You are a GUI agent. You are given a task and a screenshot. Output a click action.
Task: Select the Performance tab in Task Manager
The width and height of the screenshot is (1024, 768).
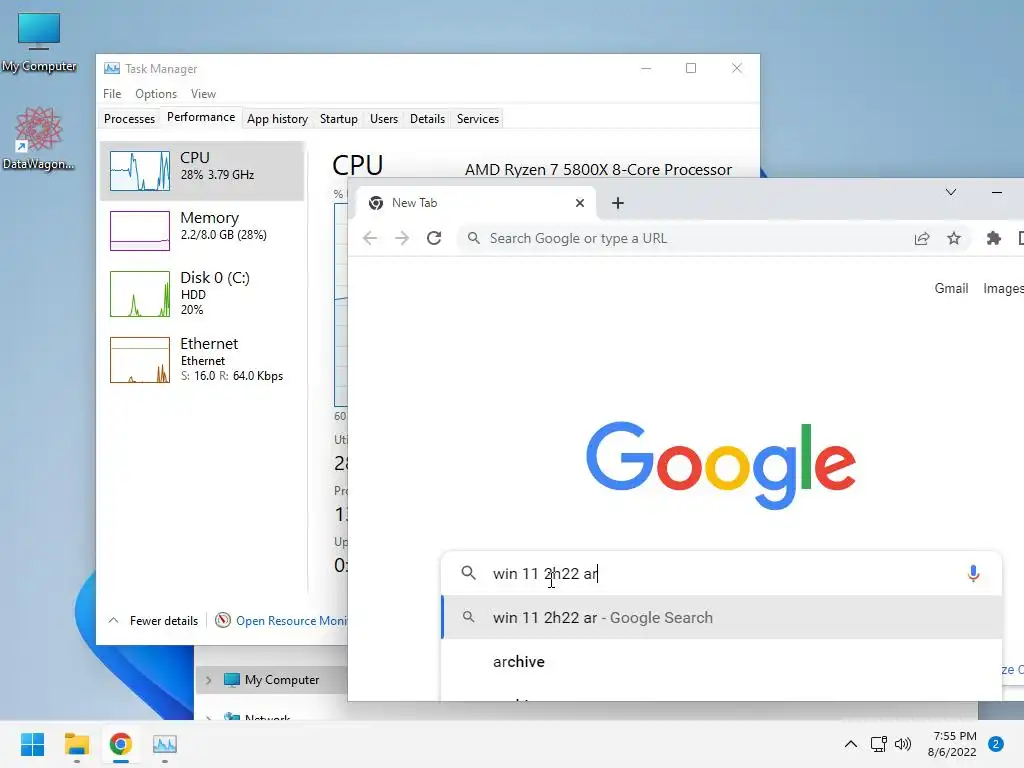[201, 117]
